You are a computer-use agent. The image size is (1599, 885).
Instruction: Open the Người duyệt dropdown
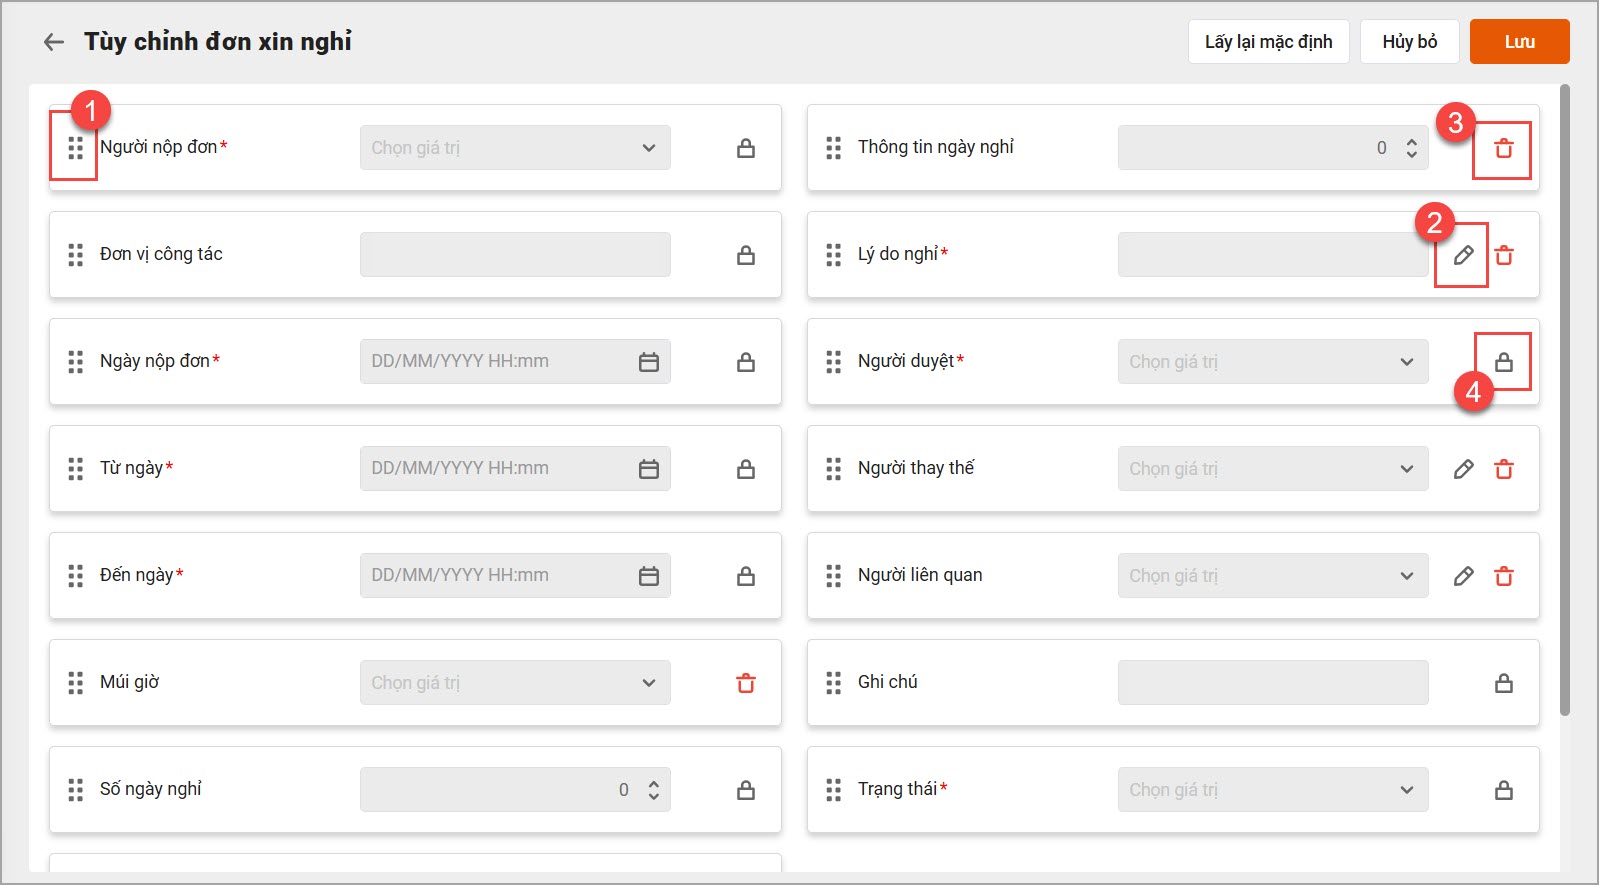[1407, 362]
